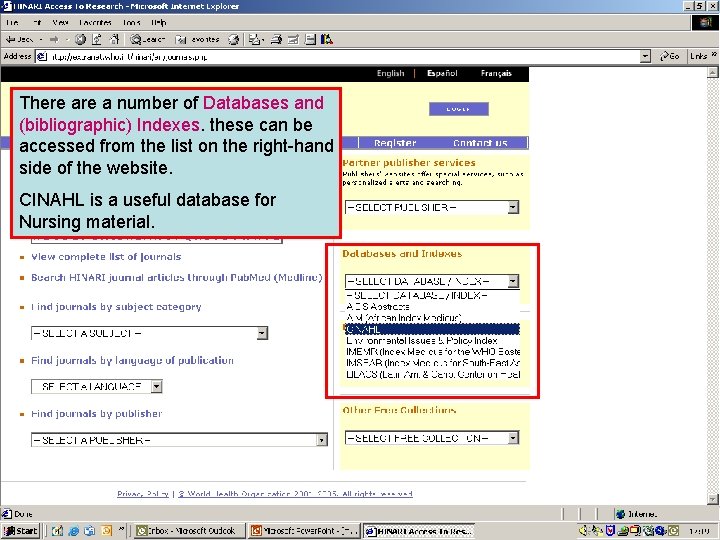This screenshot has height=540, width=720.
Task: Open the Register tab
Action: tap(395, 143)
